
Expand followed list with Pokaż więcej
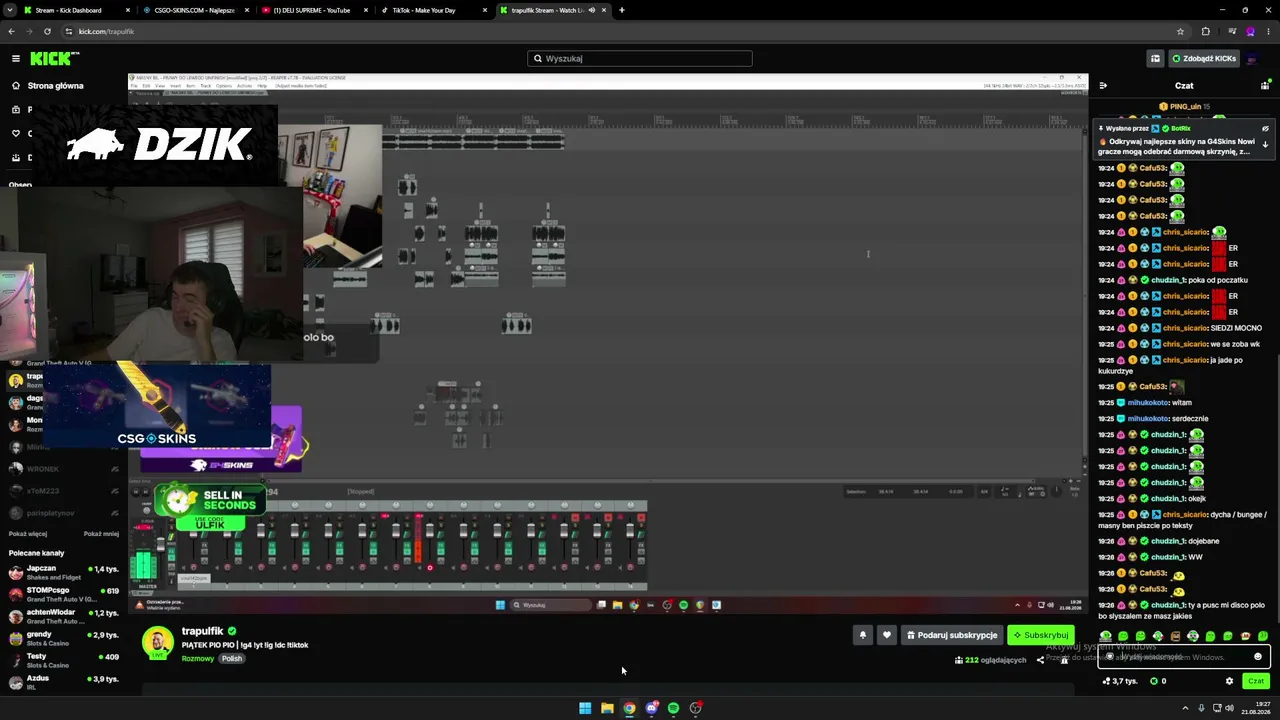click(x=28, y=534)
